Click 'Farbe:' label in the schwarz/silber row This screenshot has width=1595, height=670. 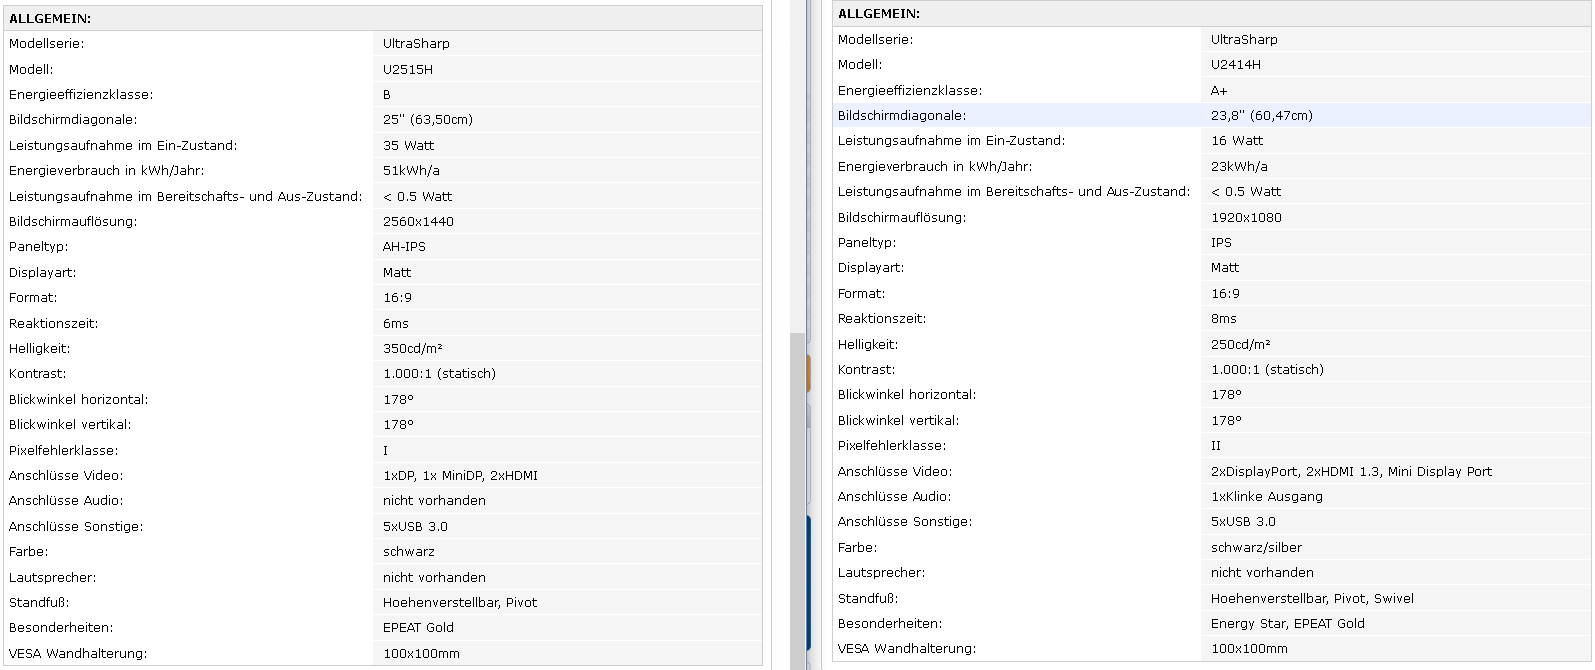[x=858, y=547]
